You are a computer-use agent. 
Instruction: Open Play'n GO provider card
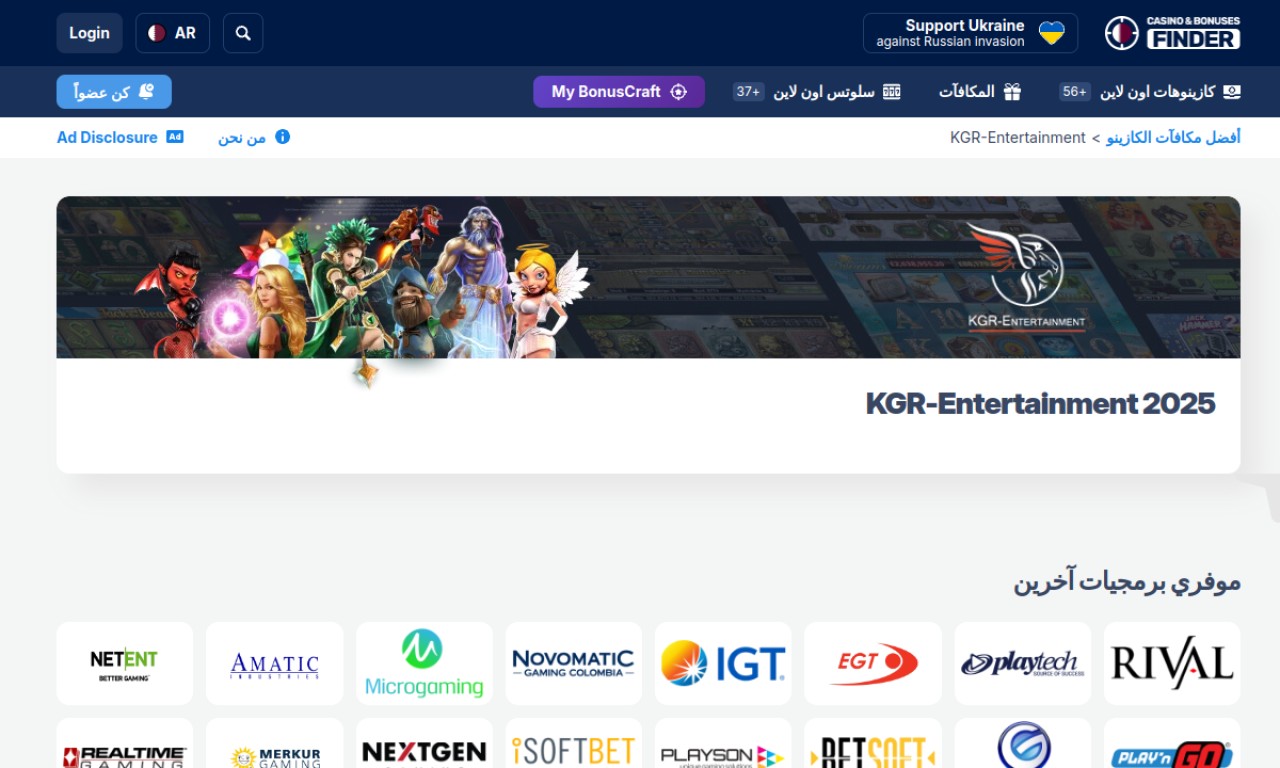point(1172,743)
